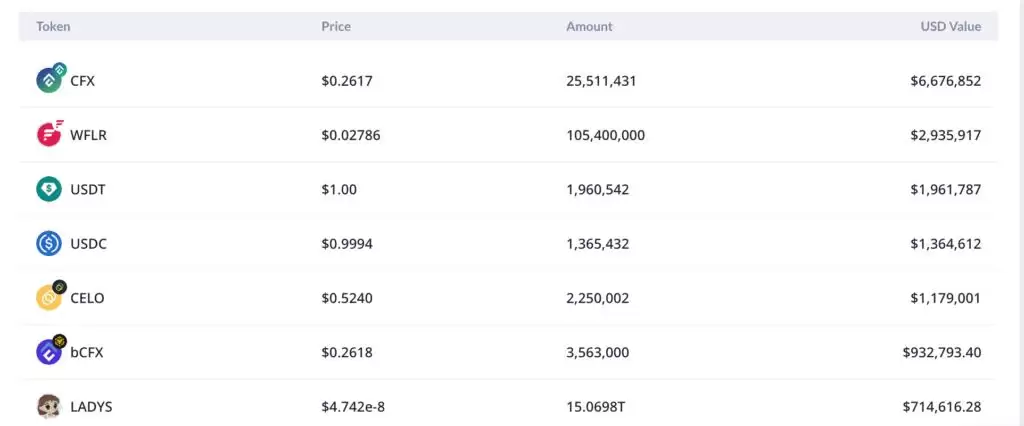Sort by the USD Value column header
Screen dimensions: 1024x426
coord(950,27)
